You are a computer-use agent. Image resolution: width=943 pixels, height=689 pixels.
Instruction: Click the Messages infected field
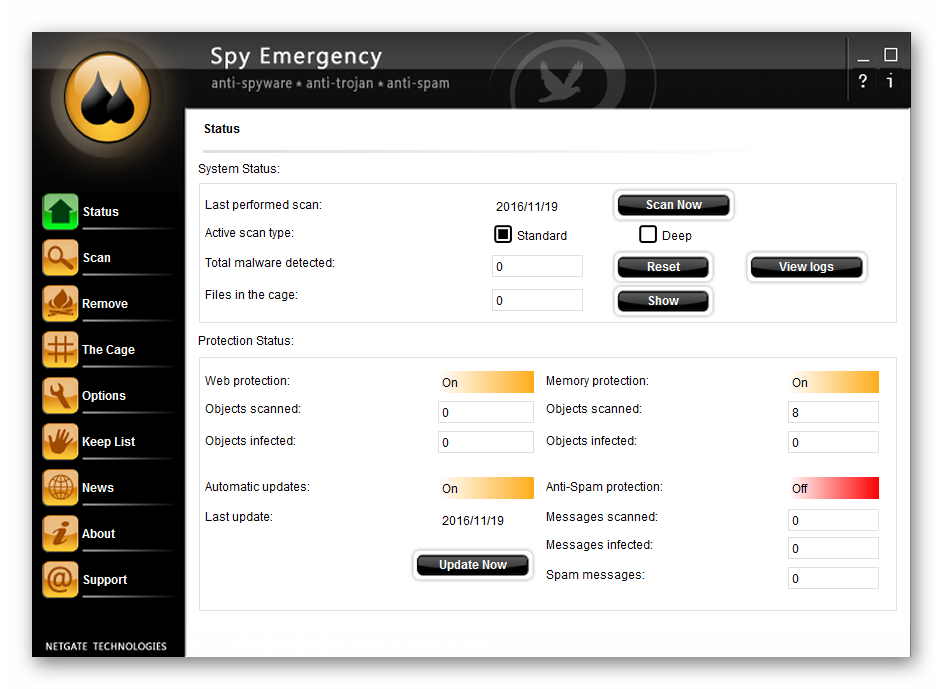tap(833, 548)
